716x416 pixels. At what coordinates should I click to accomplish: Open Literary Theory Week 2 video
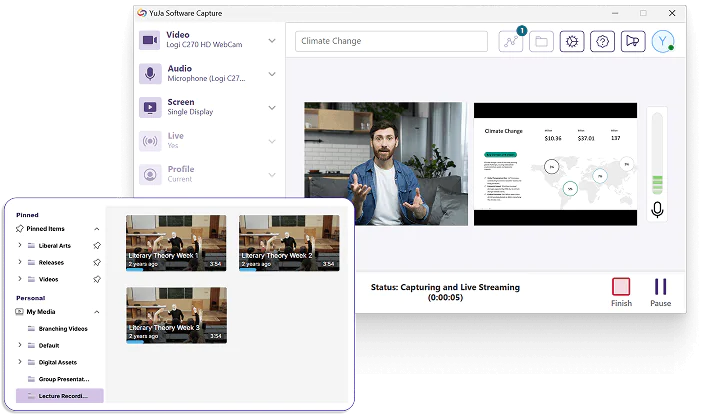tap(289, 243)
